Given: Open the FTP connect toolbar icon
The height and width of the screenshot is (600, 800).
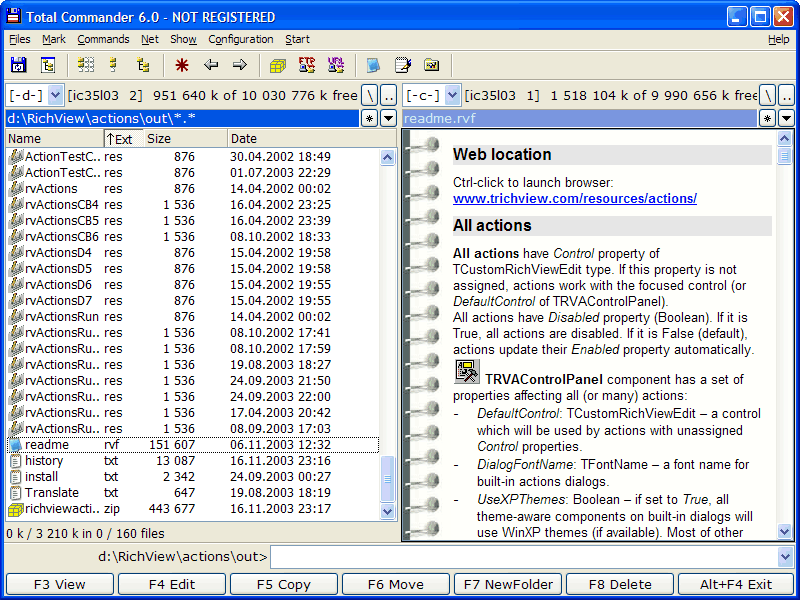Looking at the screenshot, I should (307, 66).
